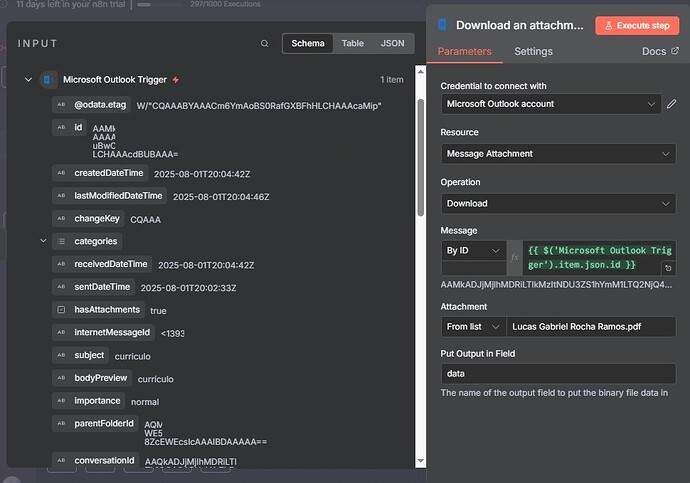Click the resolved message ID preview text AAMkADJjMjlh
The height and width of the screenshot is (483, 690).
click(556, 285)
